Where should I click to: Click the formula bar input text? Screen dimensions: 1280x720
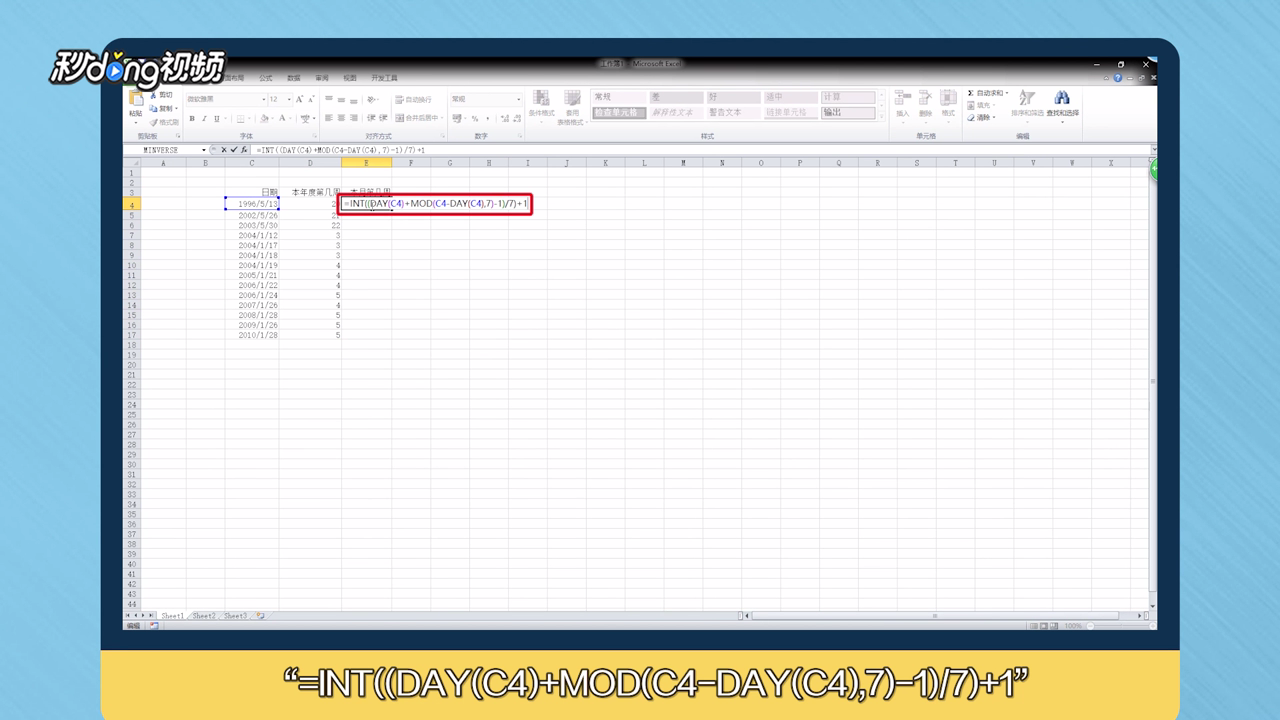coord(341,150)
